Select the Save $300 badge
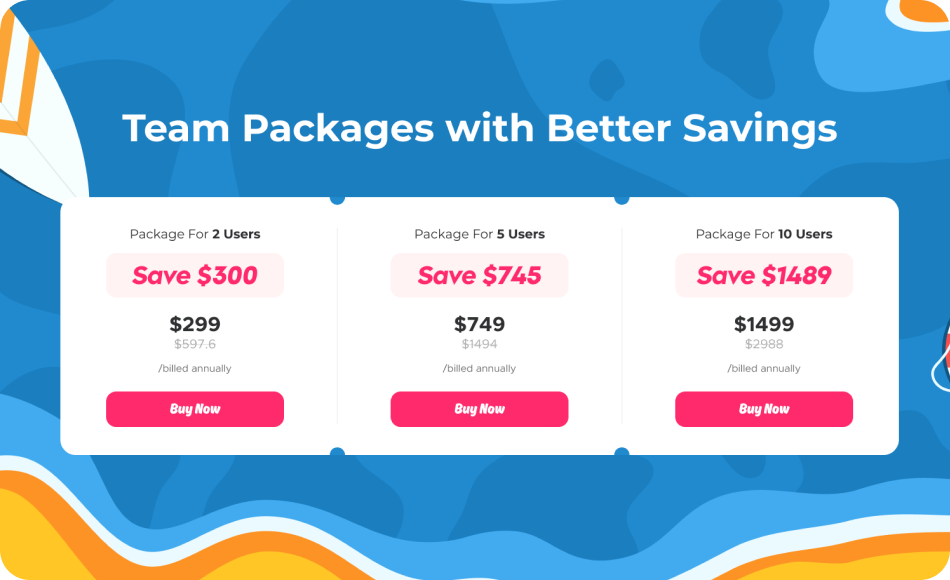 [x=194, y=275]
